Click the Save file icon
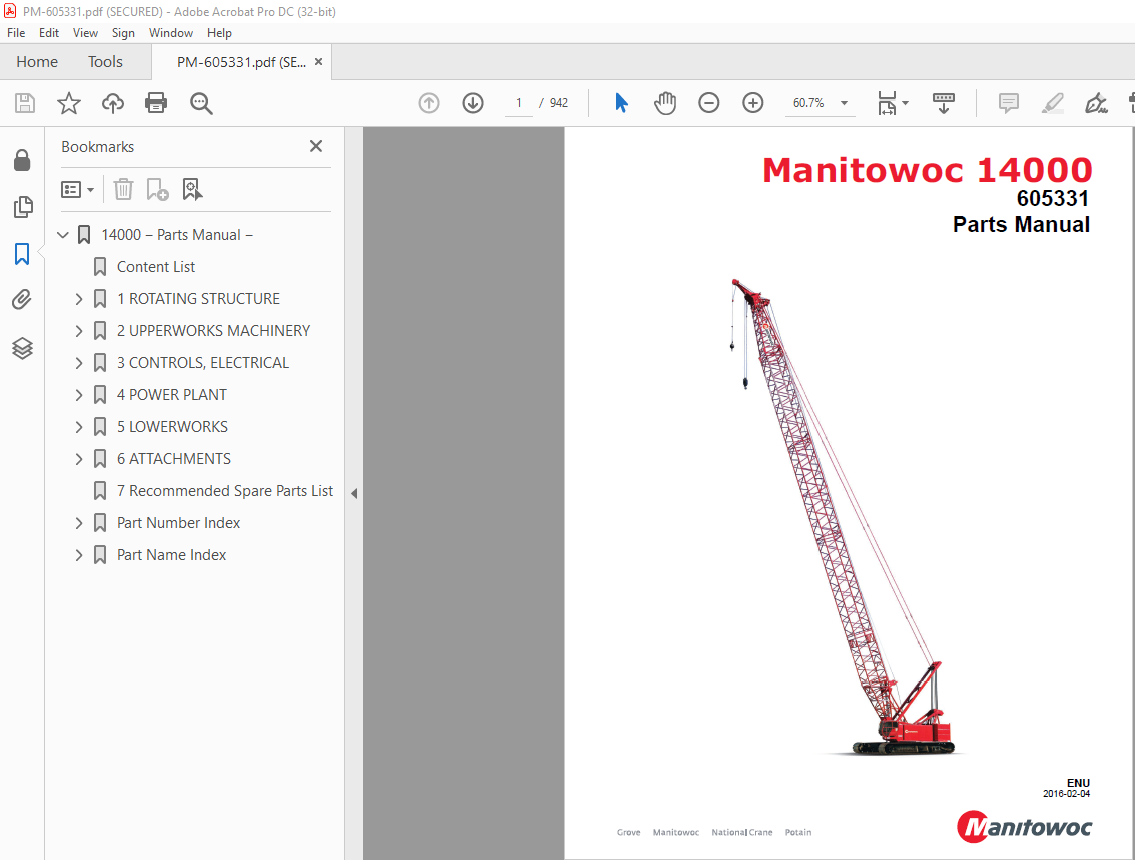 pyautogui.click(x=25, y=103)
